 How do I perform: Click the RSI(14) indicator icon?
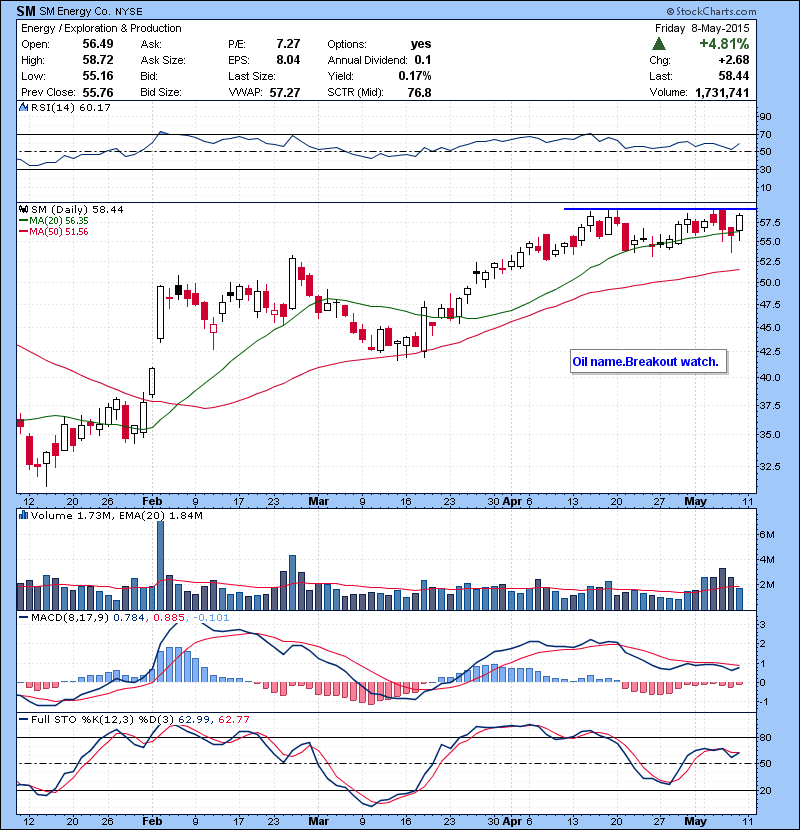[x=23, y=107]
